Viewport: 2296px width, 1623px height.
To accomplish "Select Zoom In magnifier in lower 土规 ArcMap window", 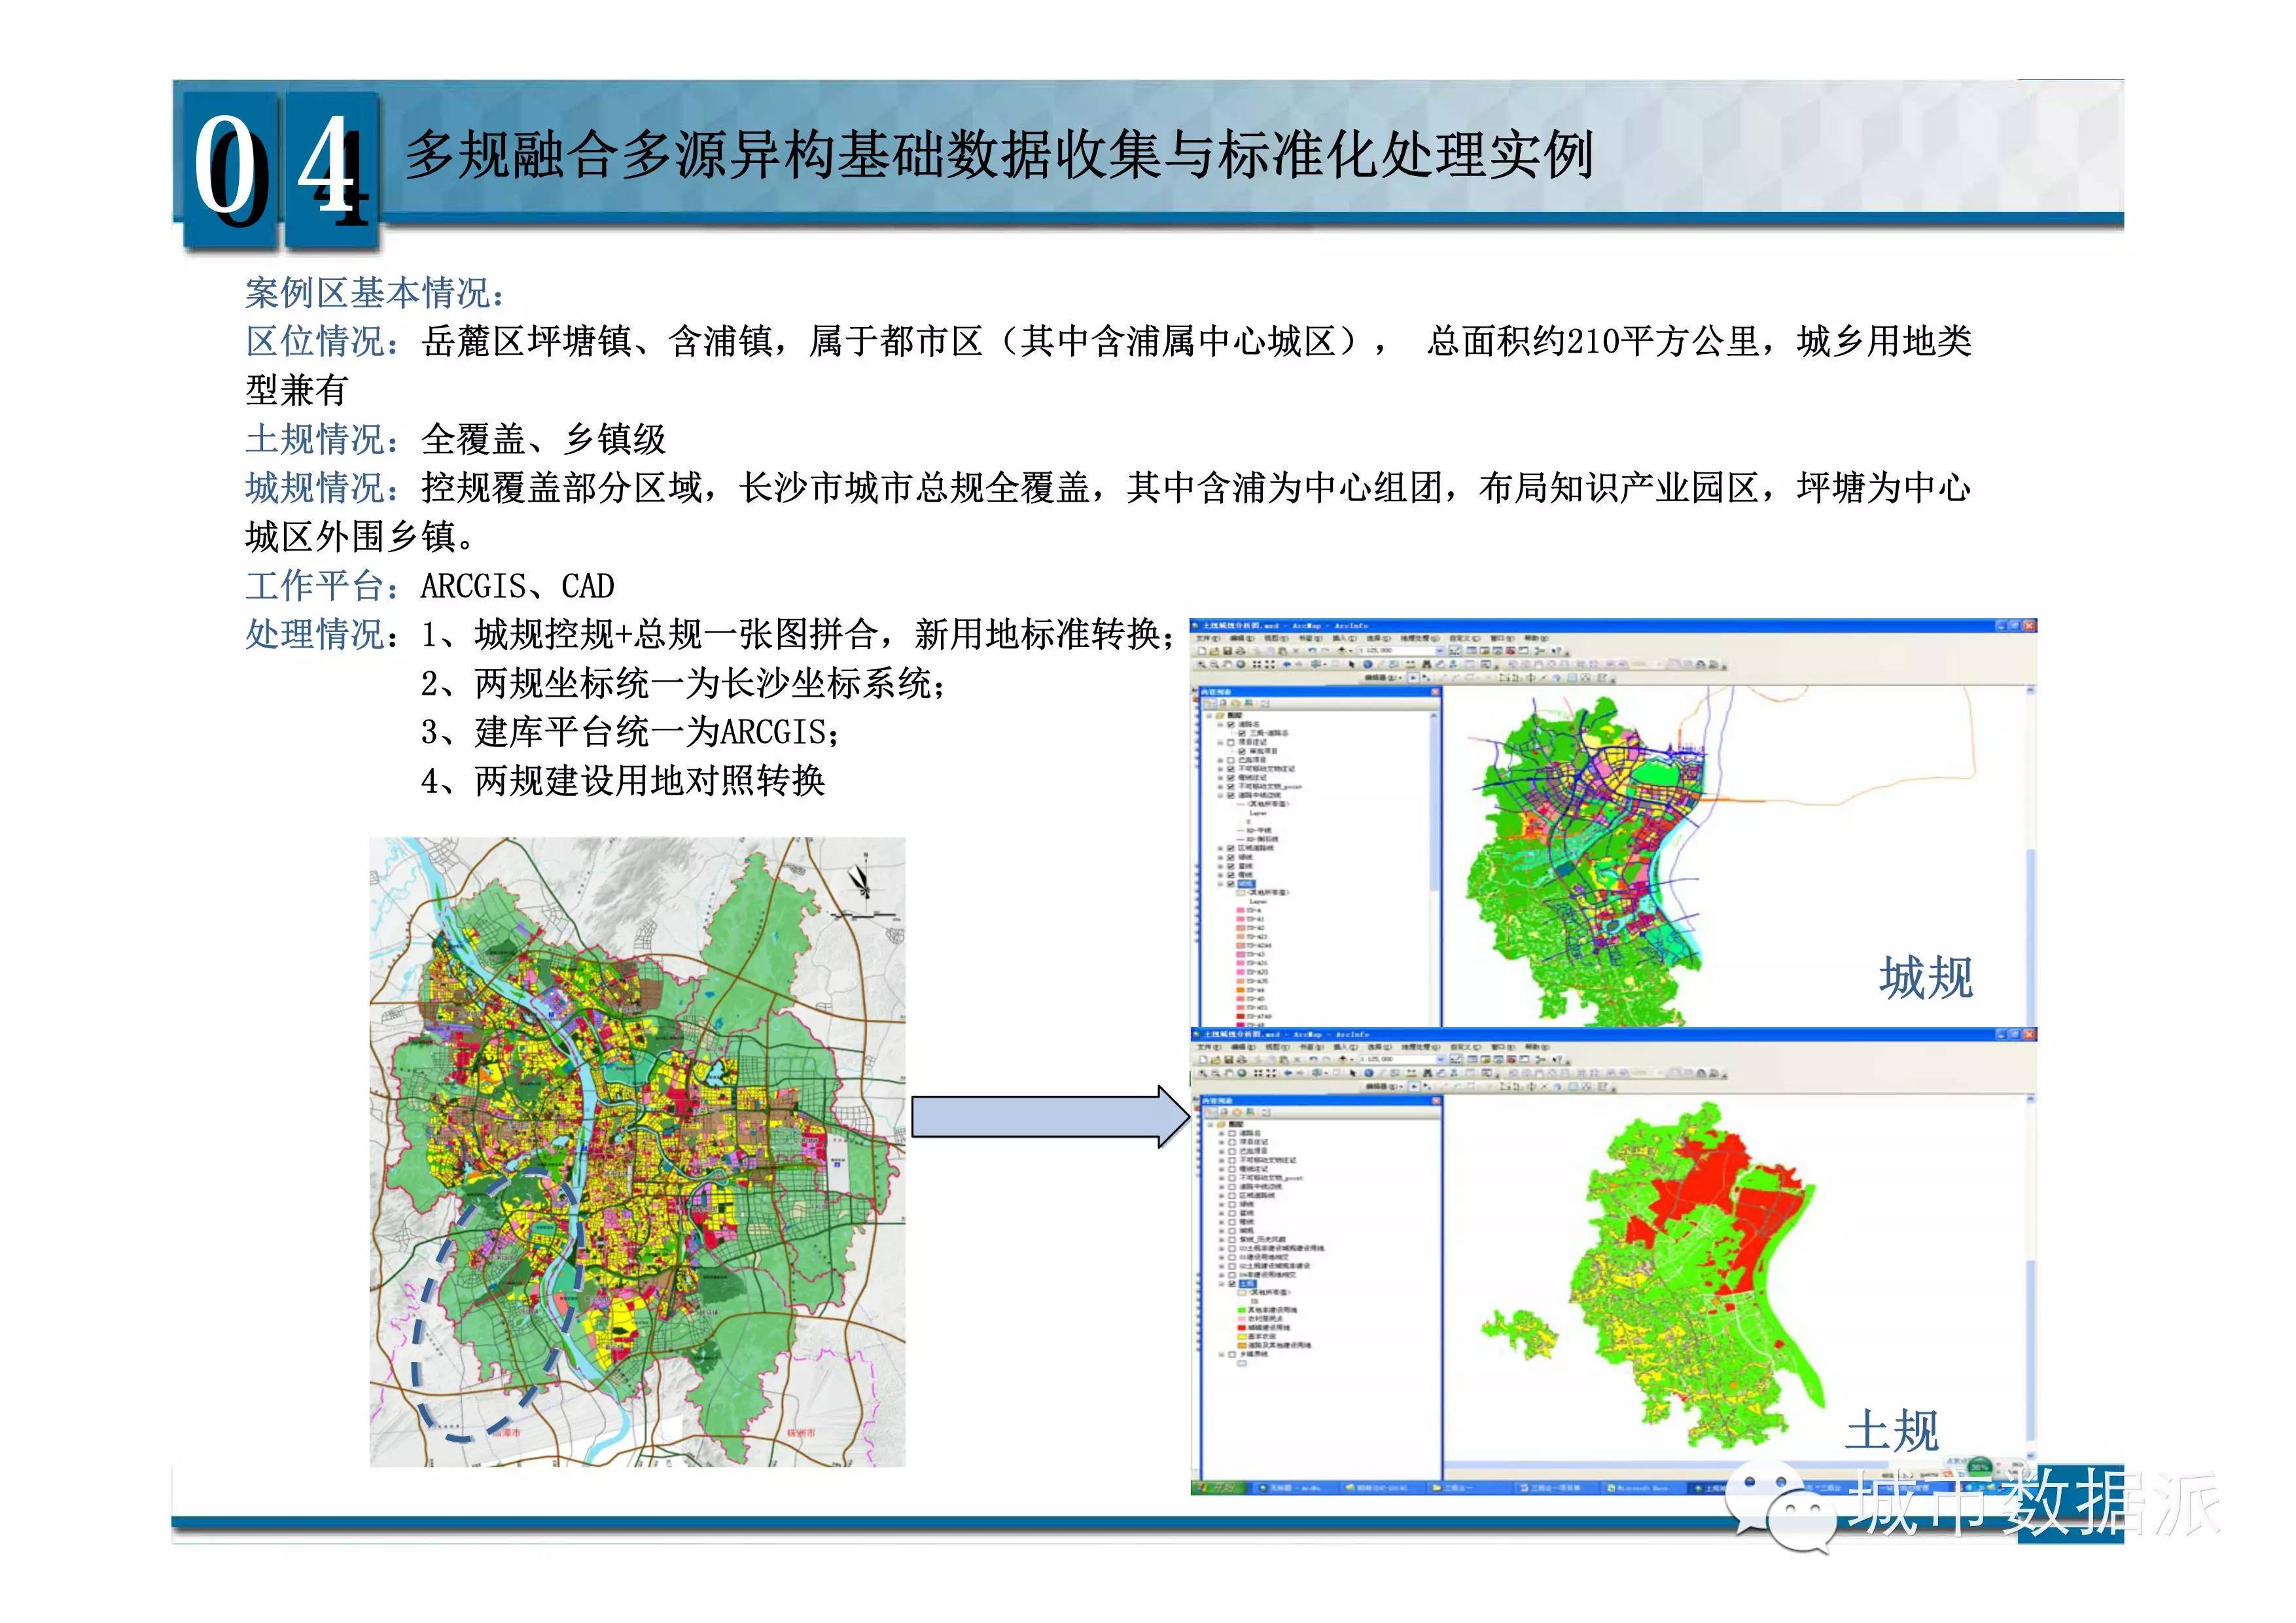I will (x=1203, y=1073).
